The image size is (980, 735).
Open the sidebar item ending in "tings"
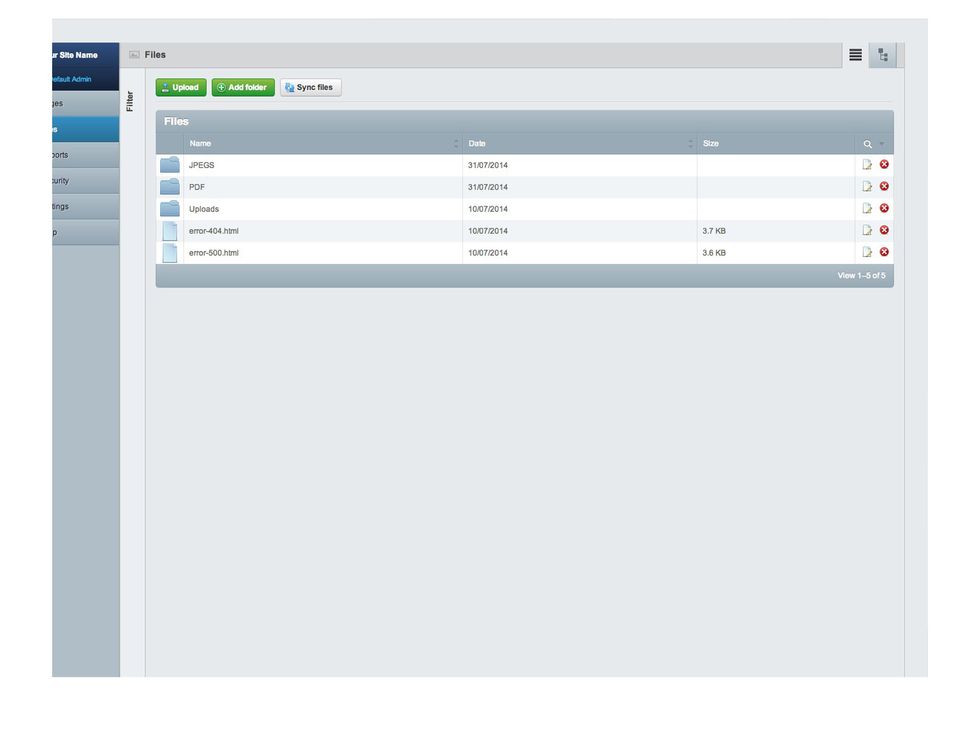click(x=86, y=206)
